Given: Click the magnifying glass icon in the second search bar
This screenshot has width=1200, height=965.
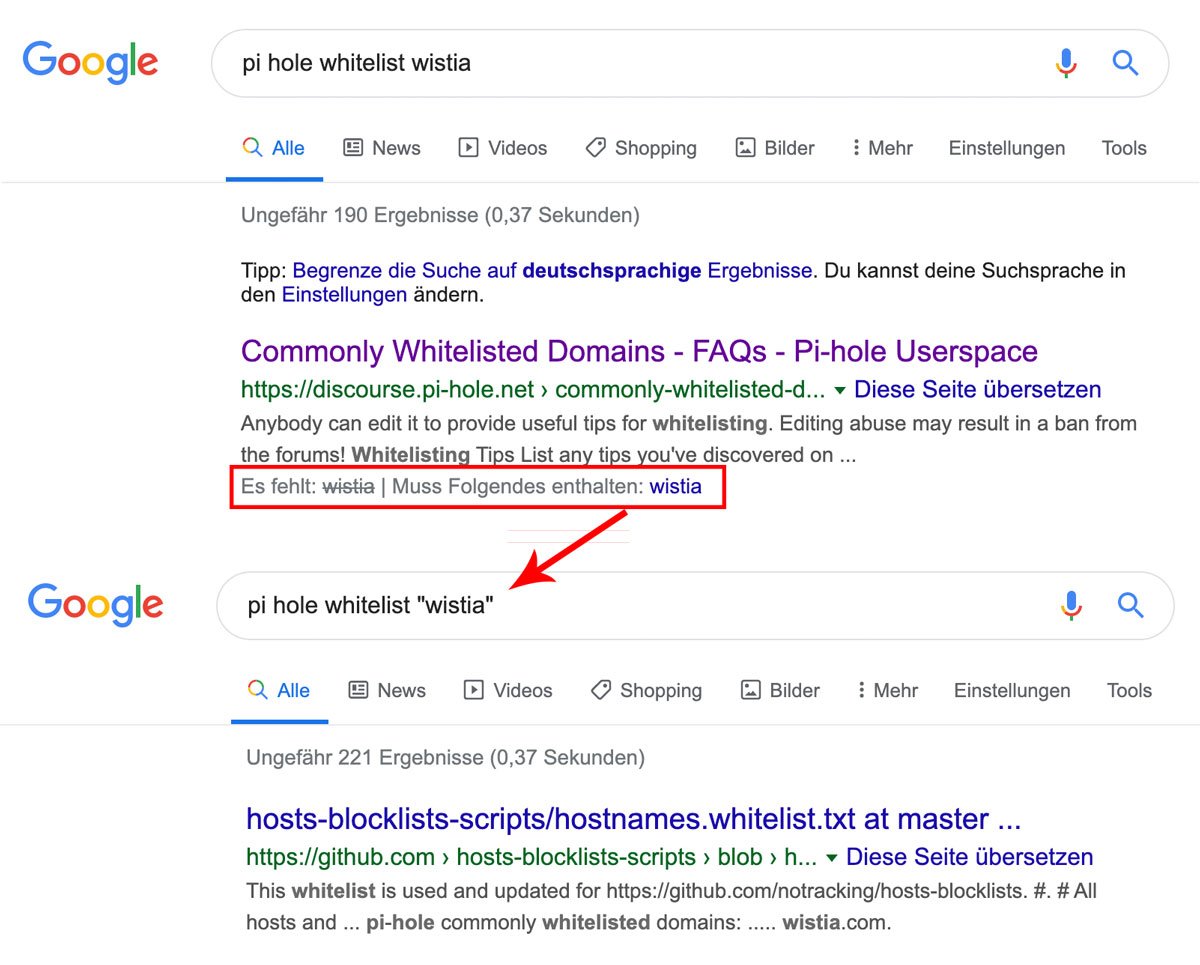Looking at the screenshot, I should tap(1130, 605).
